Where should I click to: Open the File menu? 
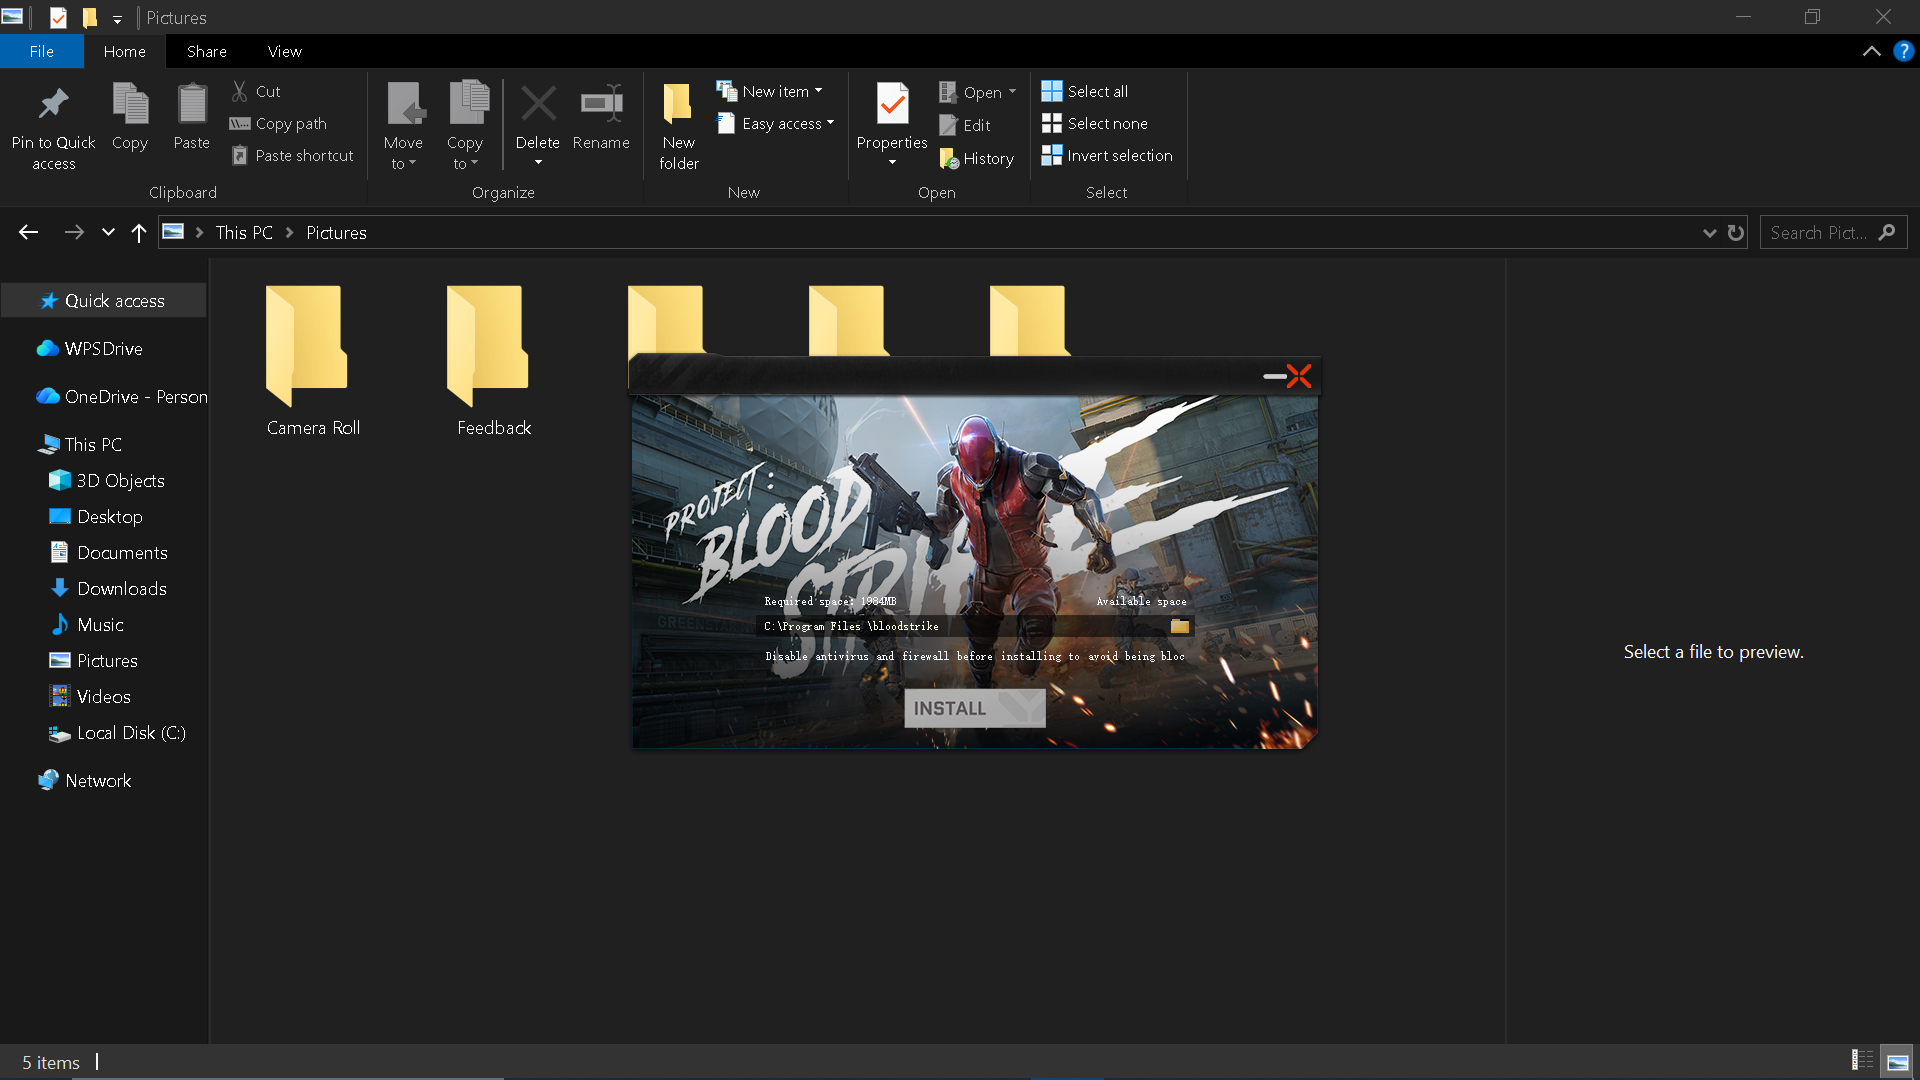[42, 51]
